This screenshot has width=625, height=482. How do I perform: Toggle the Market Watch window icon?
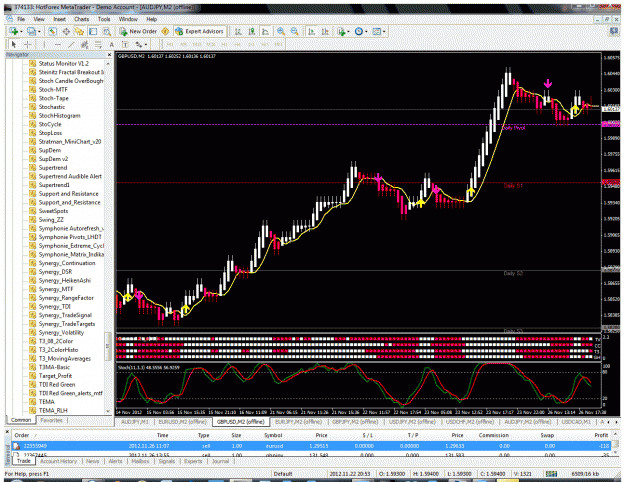point(52,31)
